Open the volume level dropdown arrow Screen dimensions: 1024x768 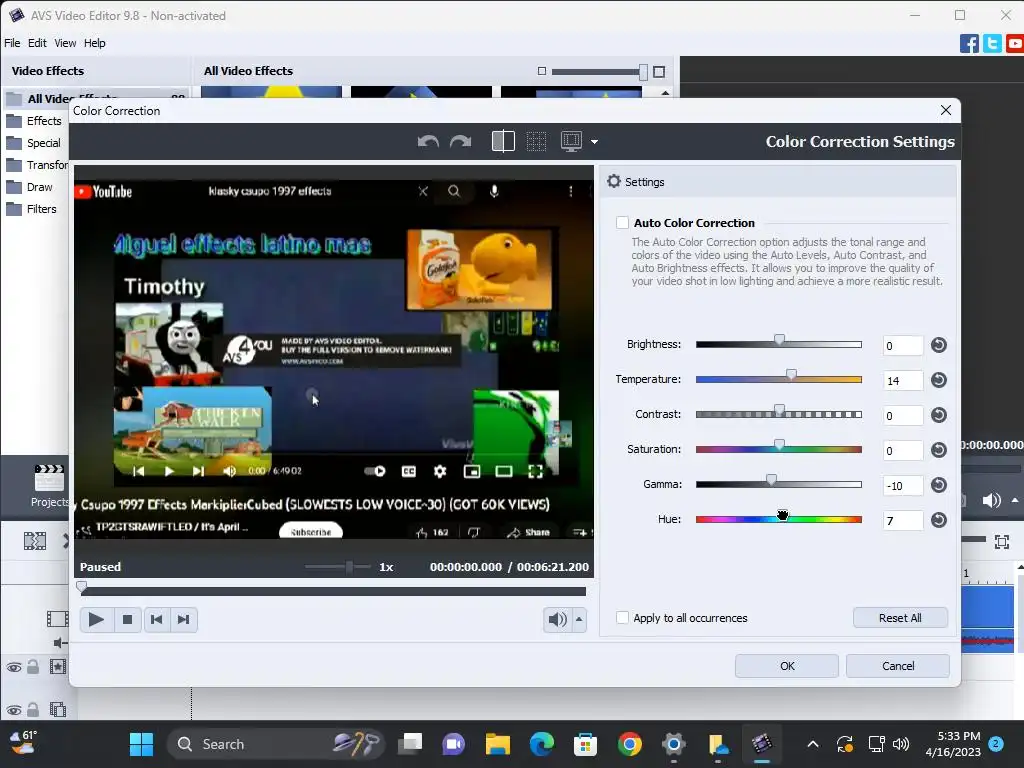[x=579, y=620]
